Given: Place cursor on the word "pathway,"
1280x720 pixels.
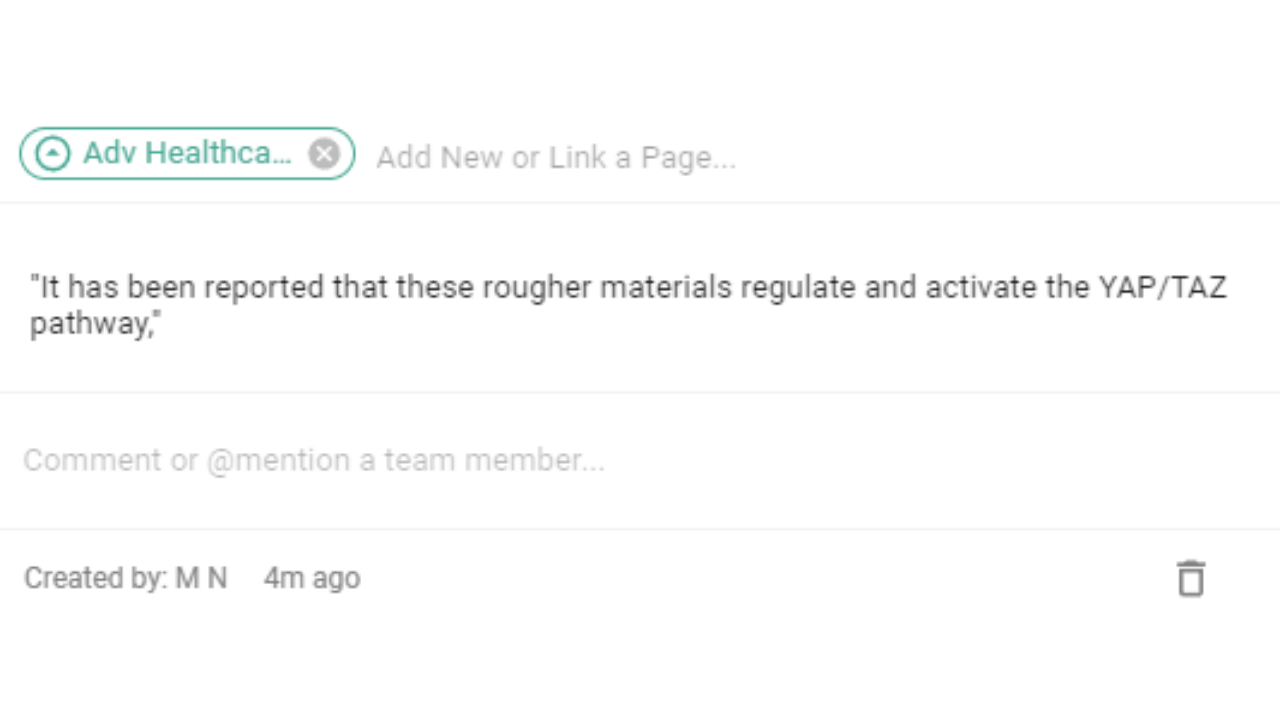Looking at the screenshot, I should (93, 325).
